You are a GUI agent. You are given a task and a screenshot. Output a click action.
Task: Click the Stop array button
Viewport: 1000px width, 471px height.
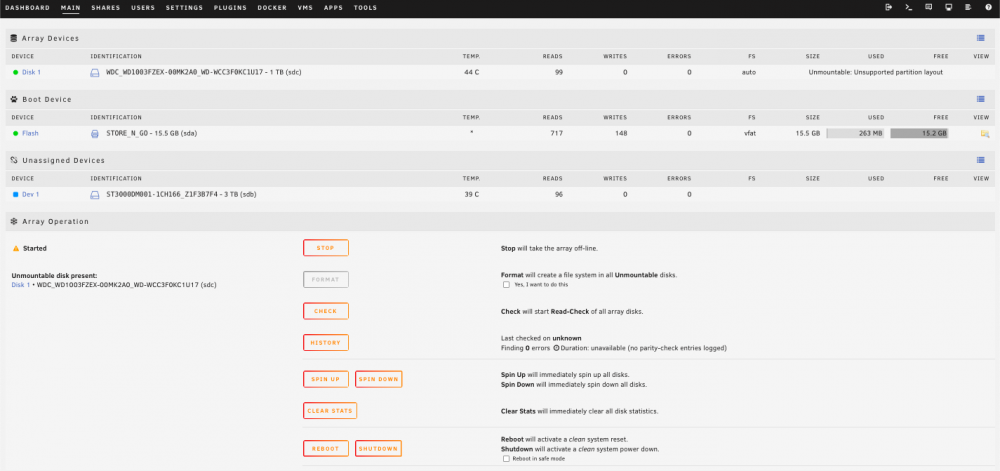tap(326, 248)
